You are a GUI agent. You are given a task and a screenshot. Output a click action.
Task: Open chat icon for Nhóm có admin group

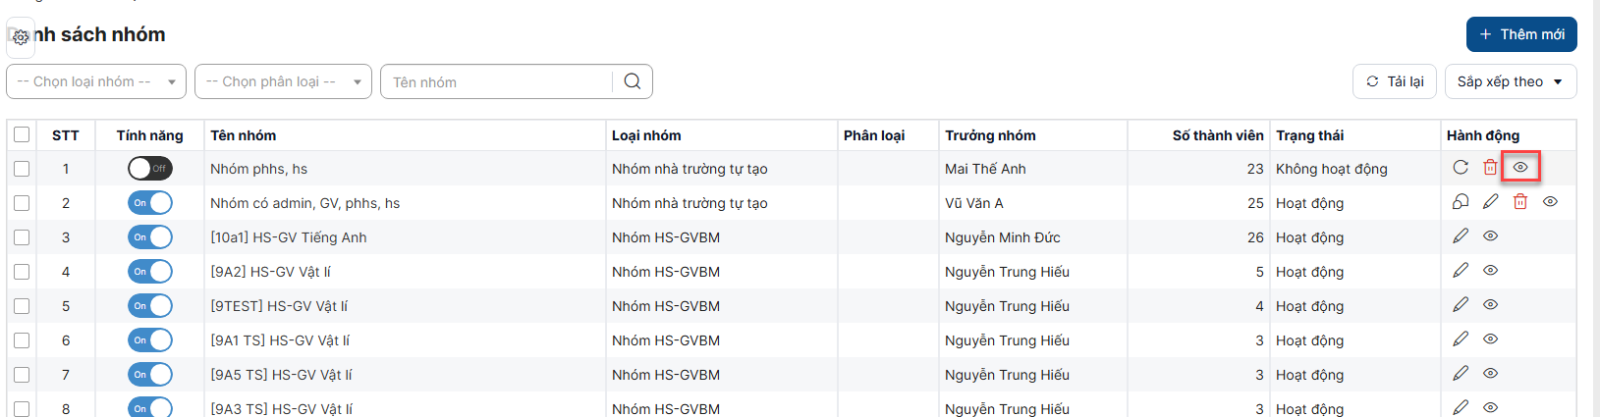tap(1460, 202)
